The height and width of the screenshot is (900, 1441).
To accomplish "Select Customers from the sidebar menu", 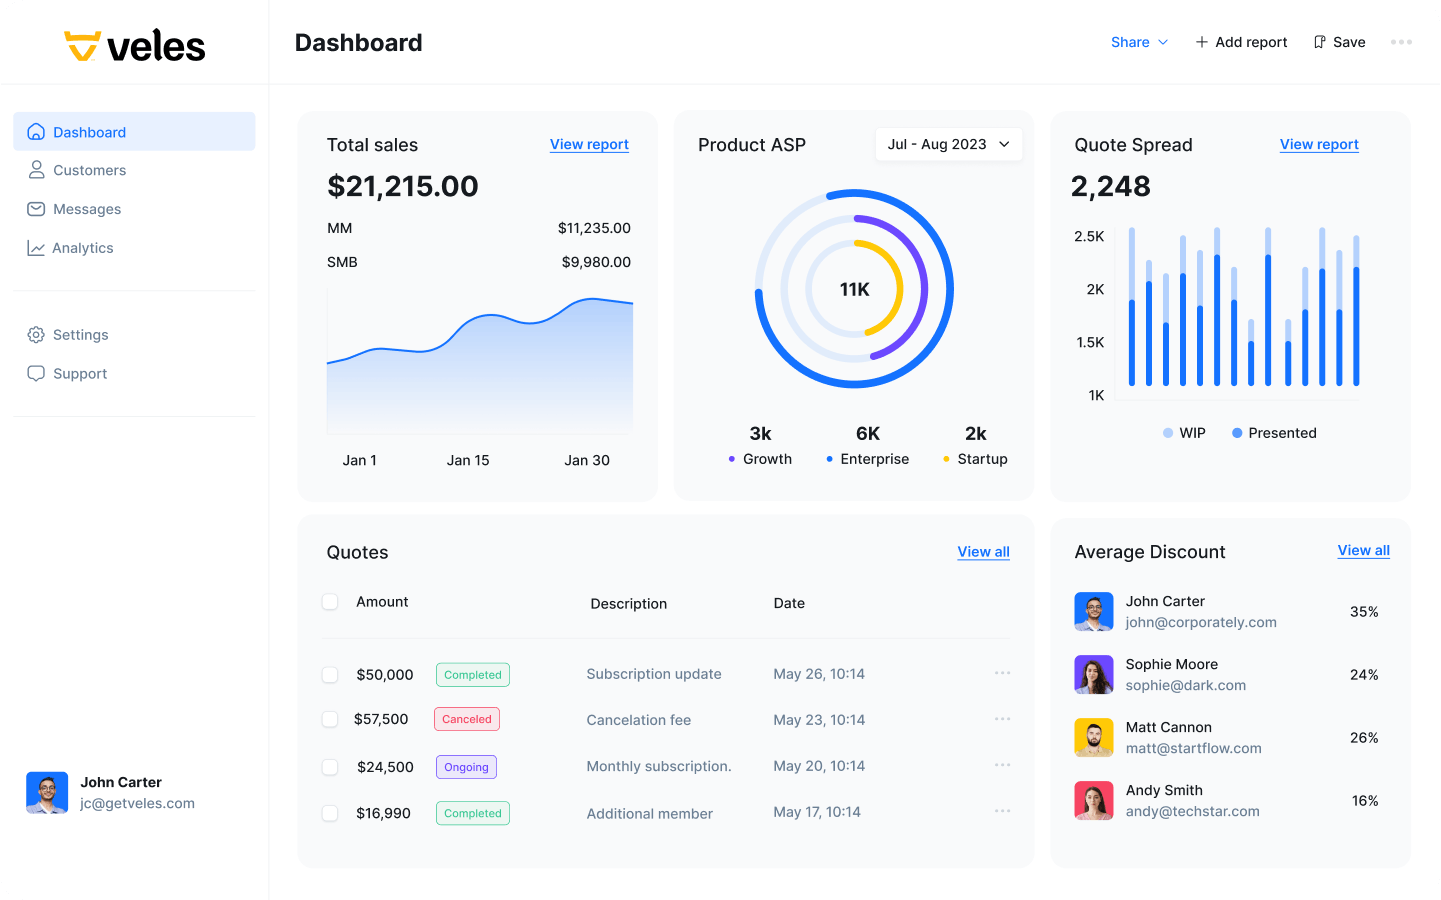I will pyautogui.click(x=90, y=170).
